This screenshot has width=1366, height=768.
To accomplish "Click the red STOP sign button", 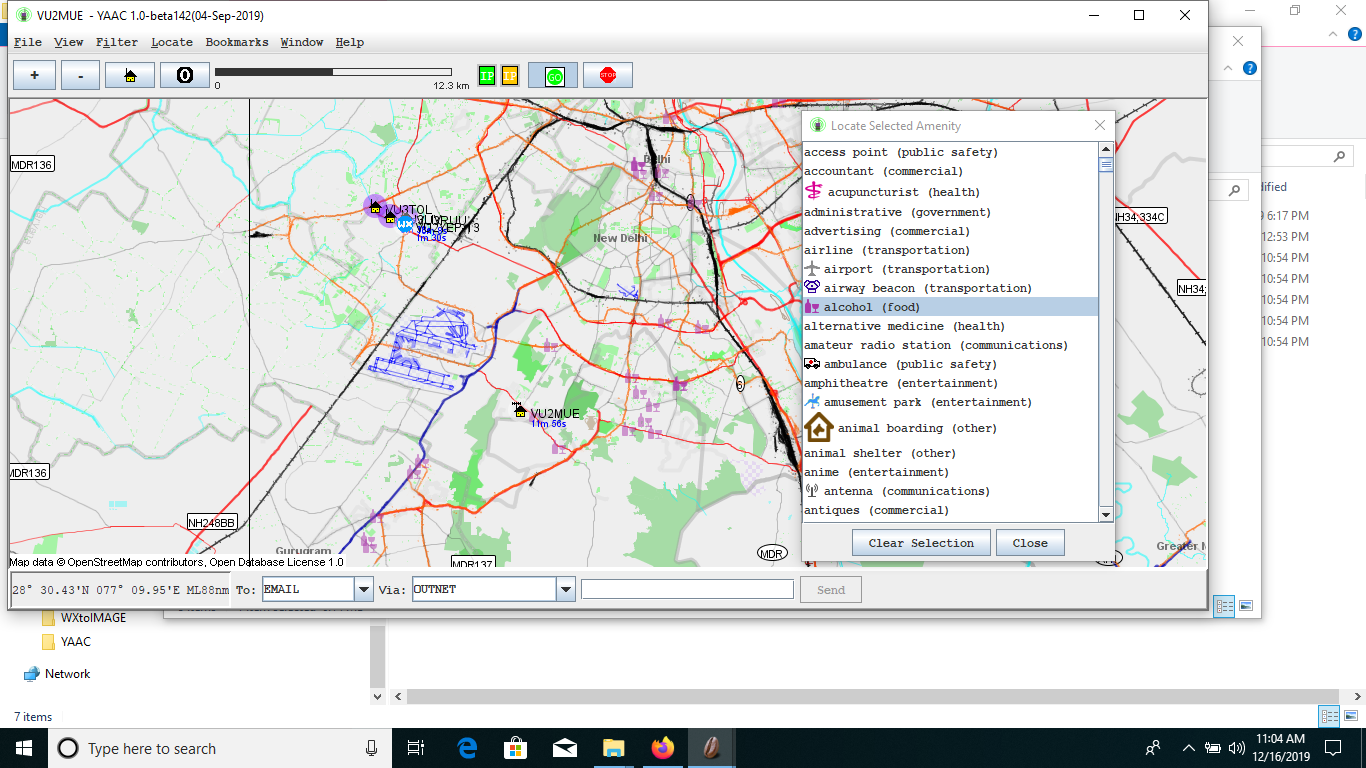I will pos(608,75).
